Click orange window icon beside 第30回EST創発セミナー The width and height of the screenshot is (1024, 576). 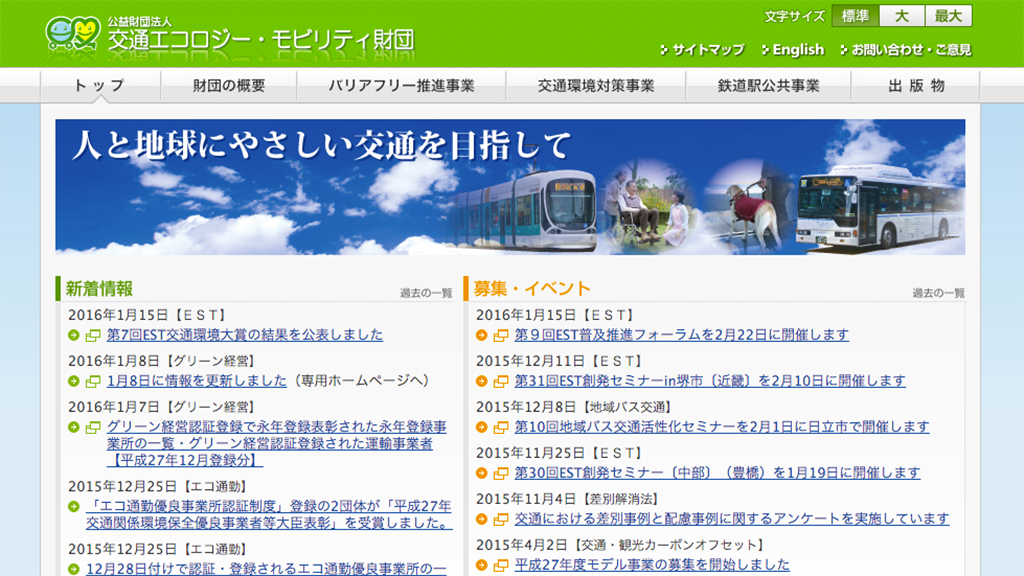[x=501, y=473]
